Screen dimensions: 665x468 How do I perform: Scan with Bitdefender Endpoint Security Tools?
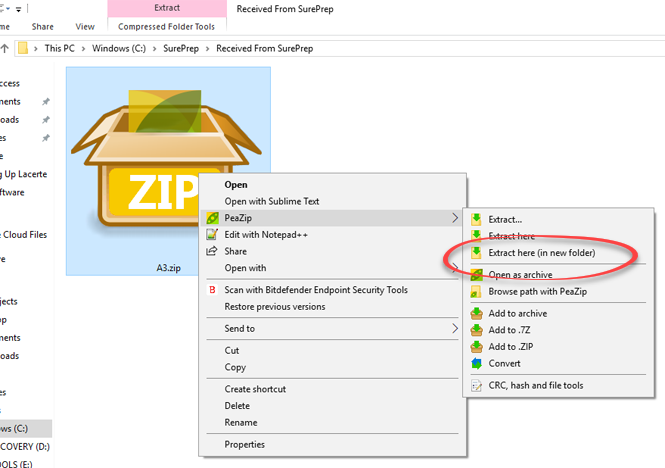pos(332,290)
